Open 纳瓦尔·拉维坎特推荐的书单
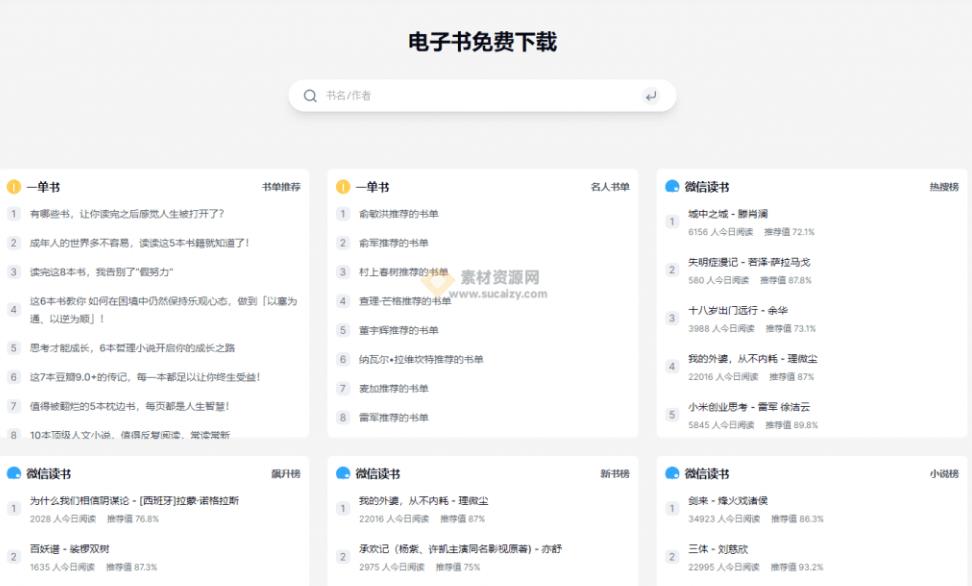Screen dimensions: 972x586 pos(421,360)
